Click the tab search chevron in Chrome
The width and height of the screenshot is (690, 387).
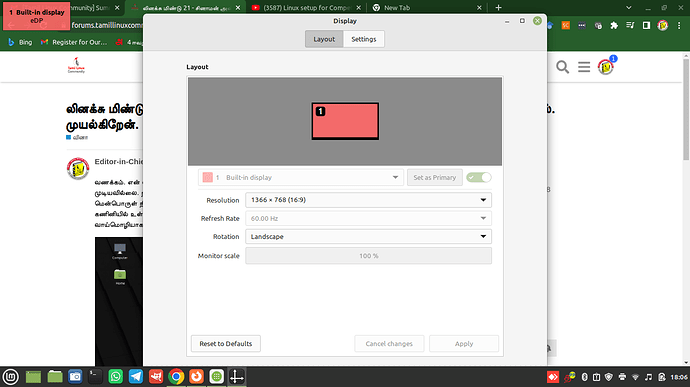pos(628,7)
